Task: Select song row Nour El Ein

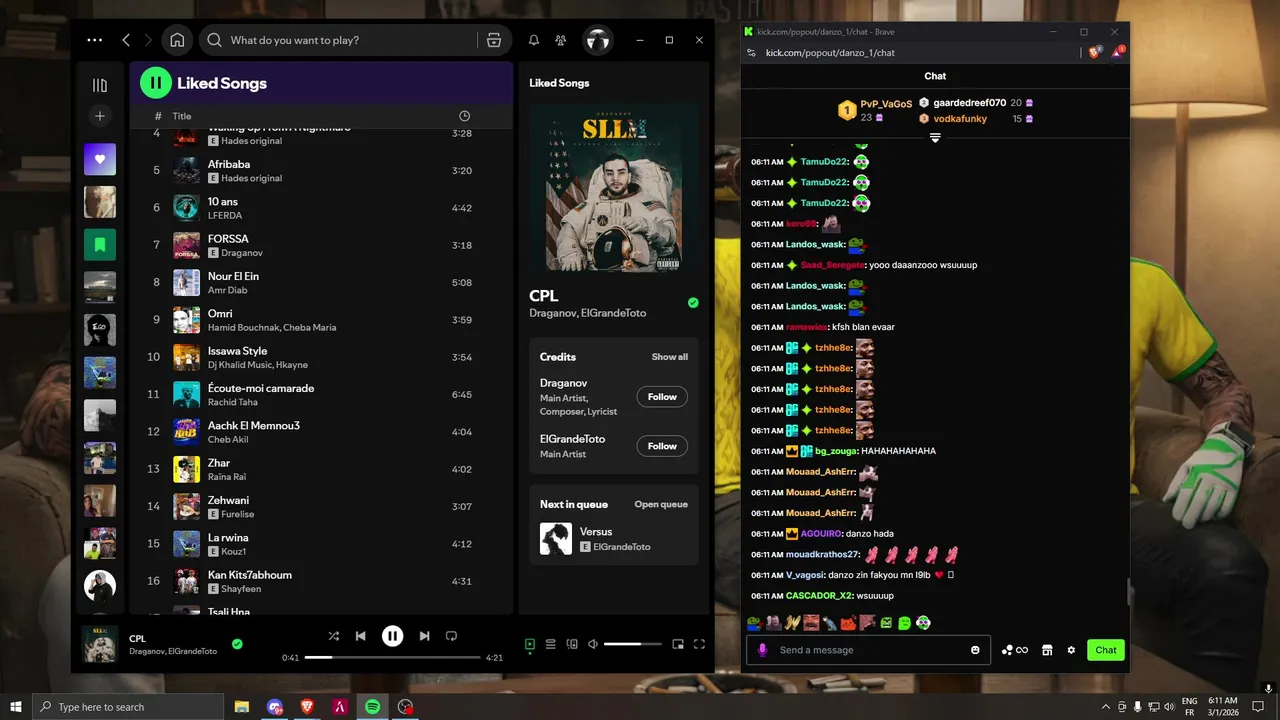Action: 321,282
